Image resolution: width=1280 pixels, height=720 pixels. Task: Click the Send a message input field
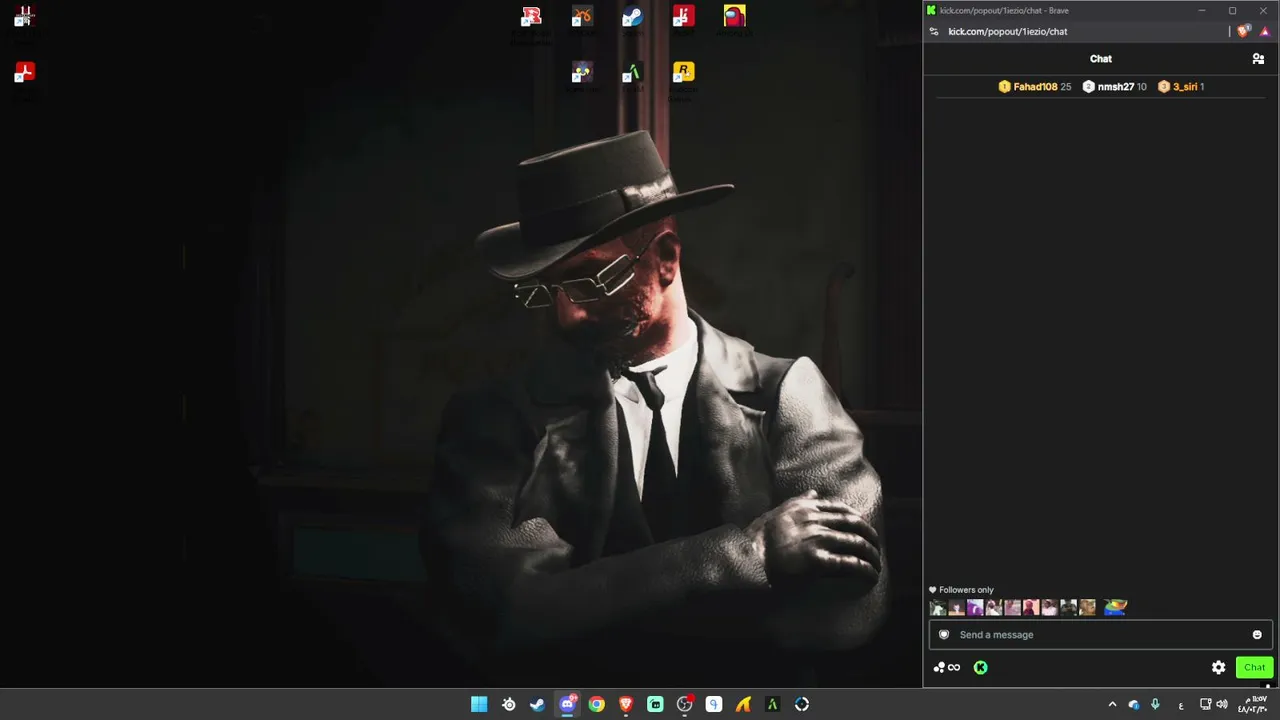[1100, 635]
